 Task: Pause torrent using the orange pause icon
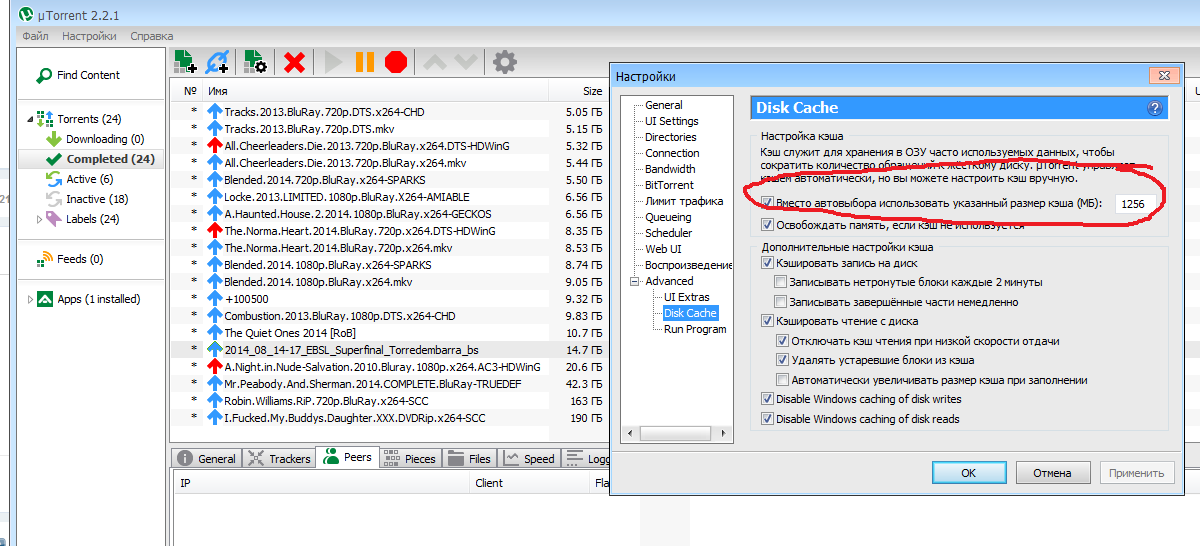click(x=364, y=62)
